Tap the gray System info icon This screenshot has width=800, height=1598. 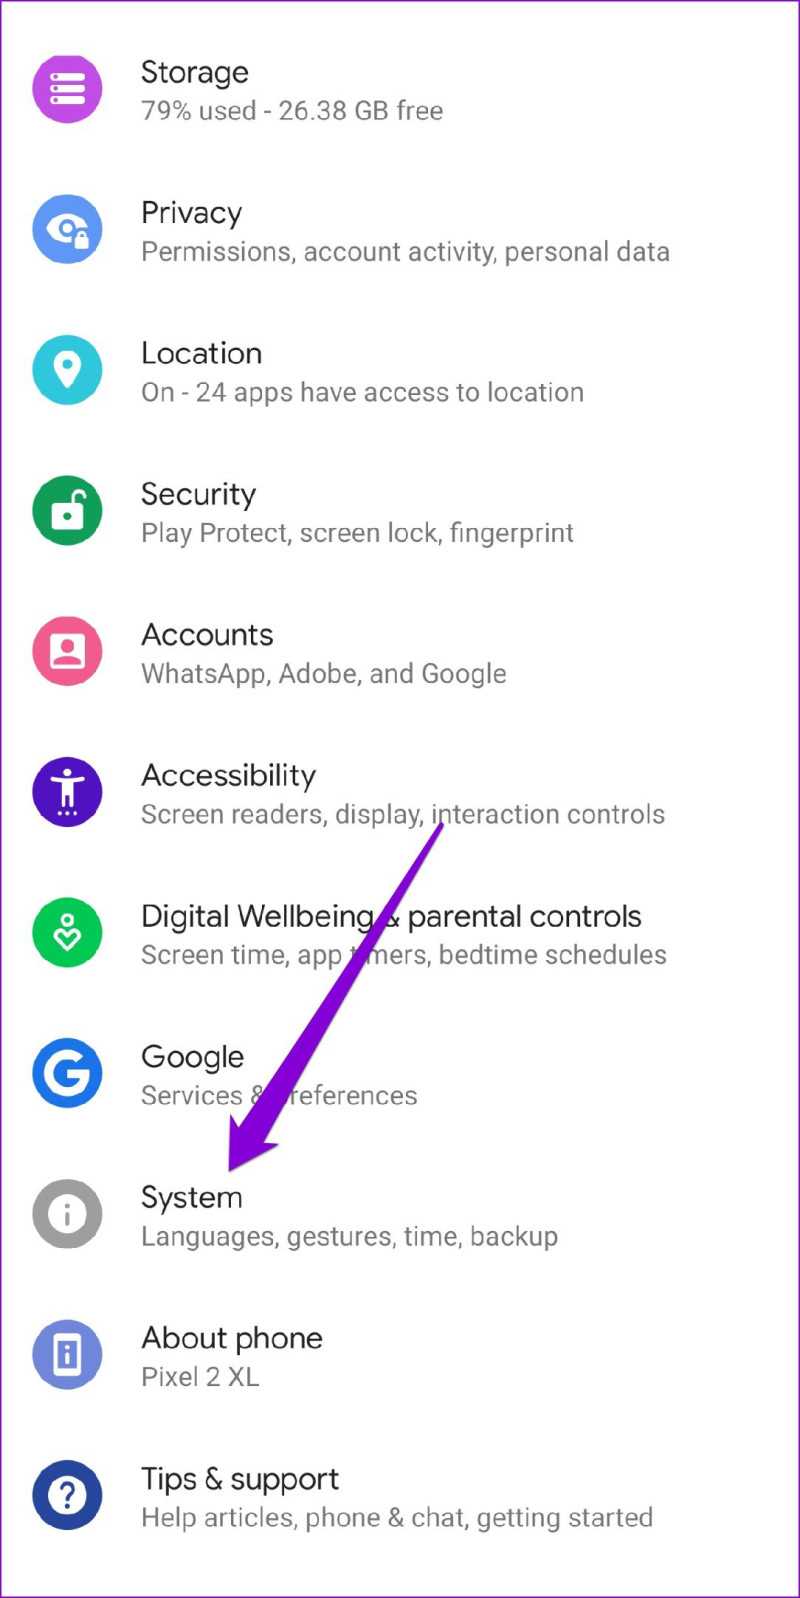[x=67, y=1214]
